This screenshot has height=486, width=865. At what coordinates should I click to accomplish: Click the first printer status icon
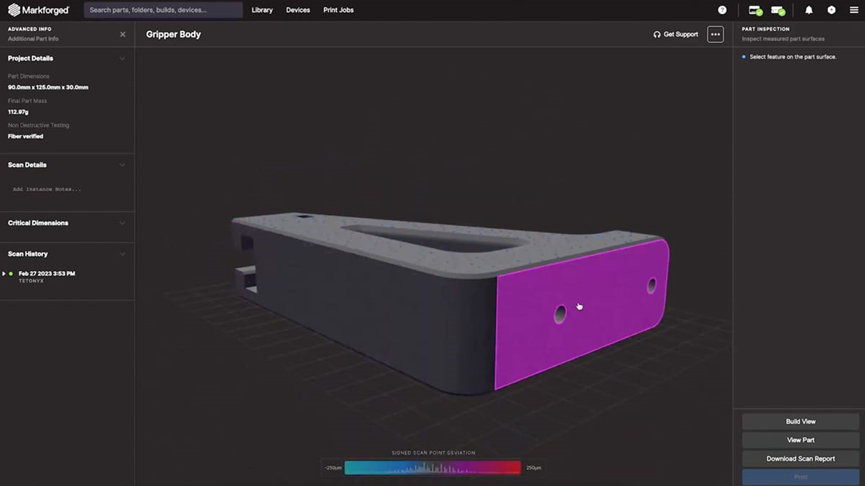click(x=755, y=10)
